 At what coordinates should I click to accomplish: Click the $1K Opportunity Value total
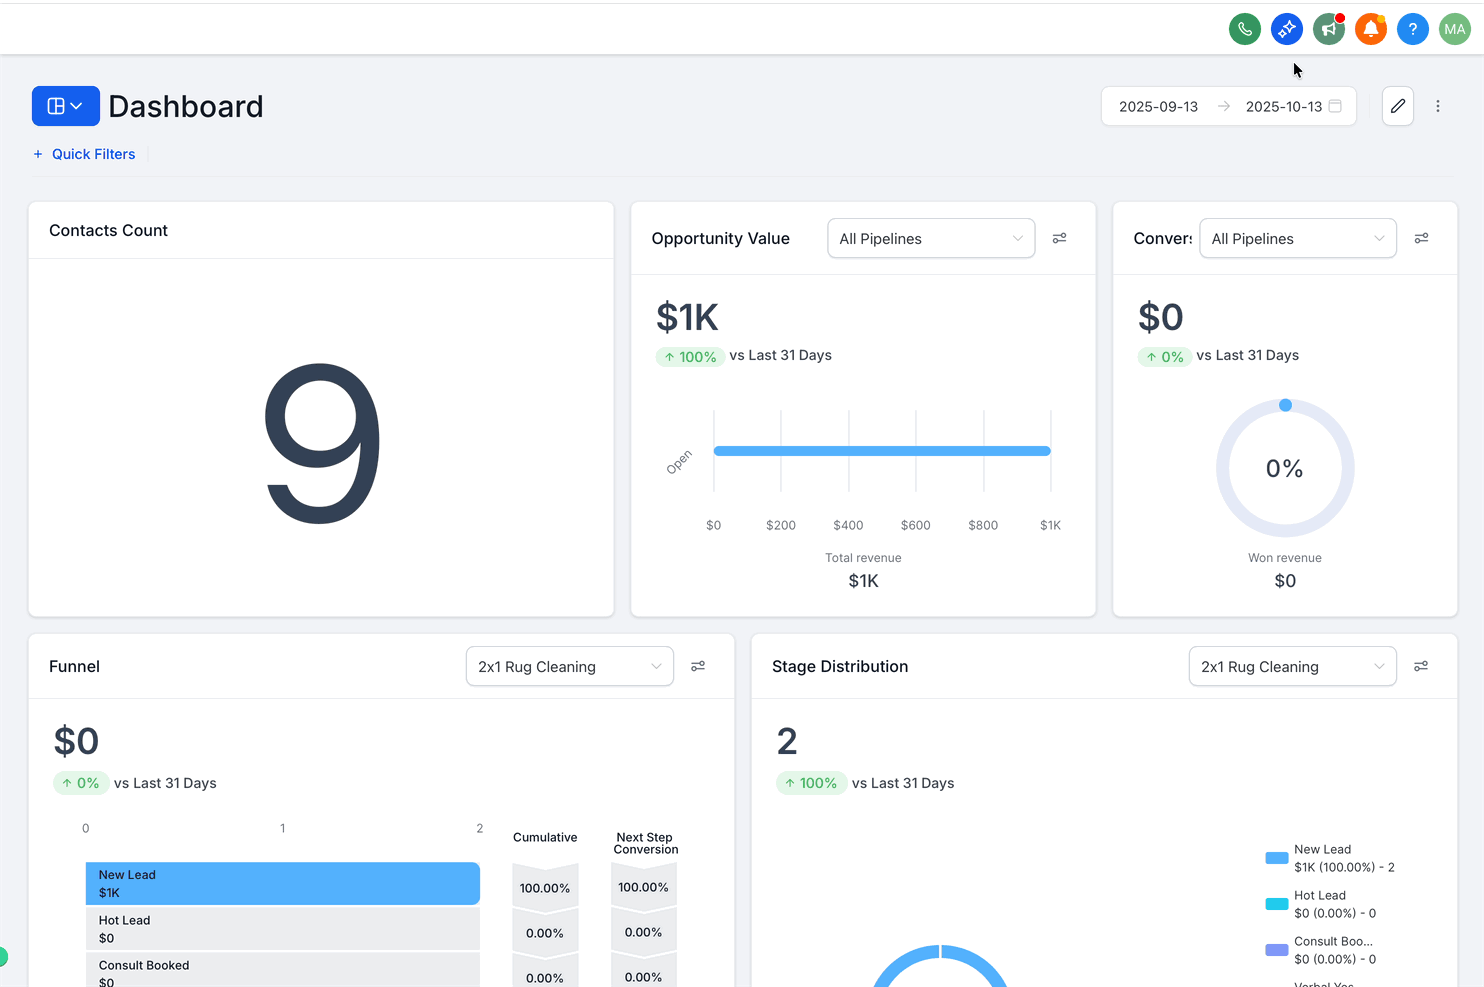[687, 317]
